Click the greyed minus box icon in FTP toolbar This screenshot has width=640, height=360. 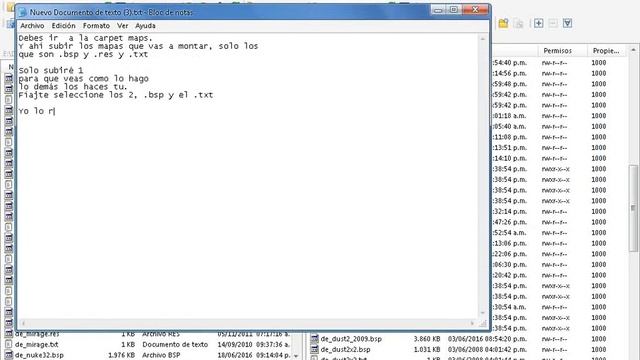(553, 23)
